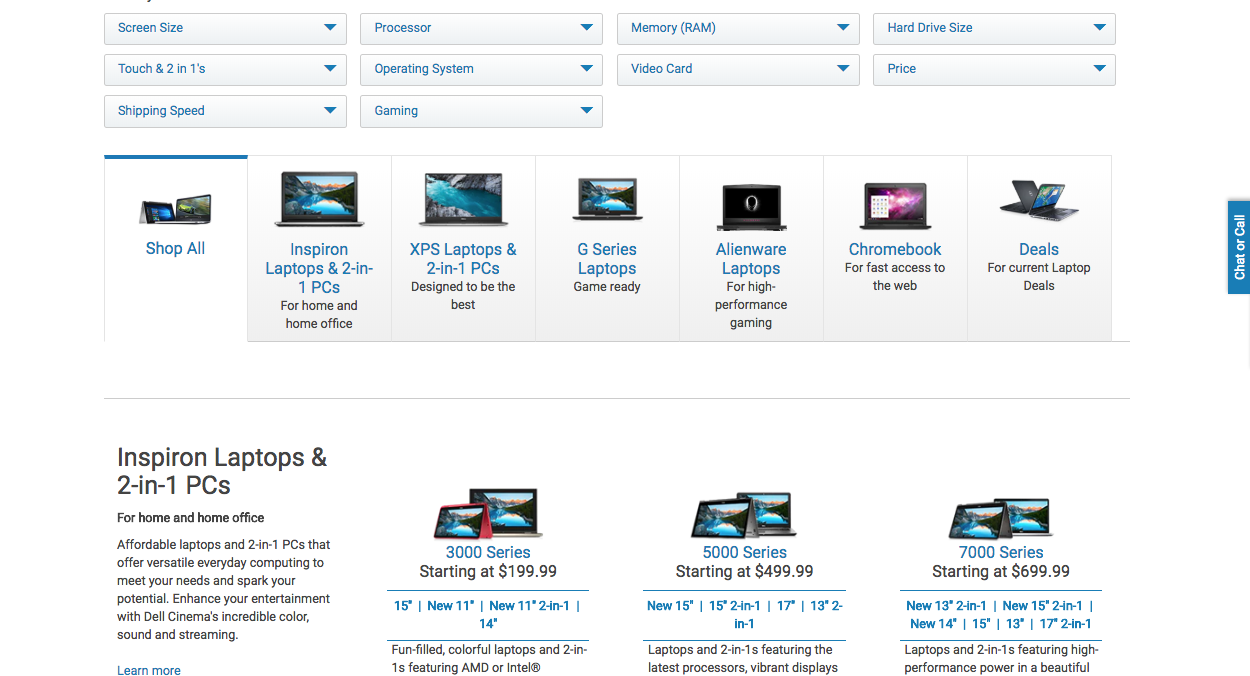The image size is (1250, 676).
Task: Click the Chromebook laptop image
Action: point(895,207)
